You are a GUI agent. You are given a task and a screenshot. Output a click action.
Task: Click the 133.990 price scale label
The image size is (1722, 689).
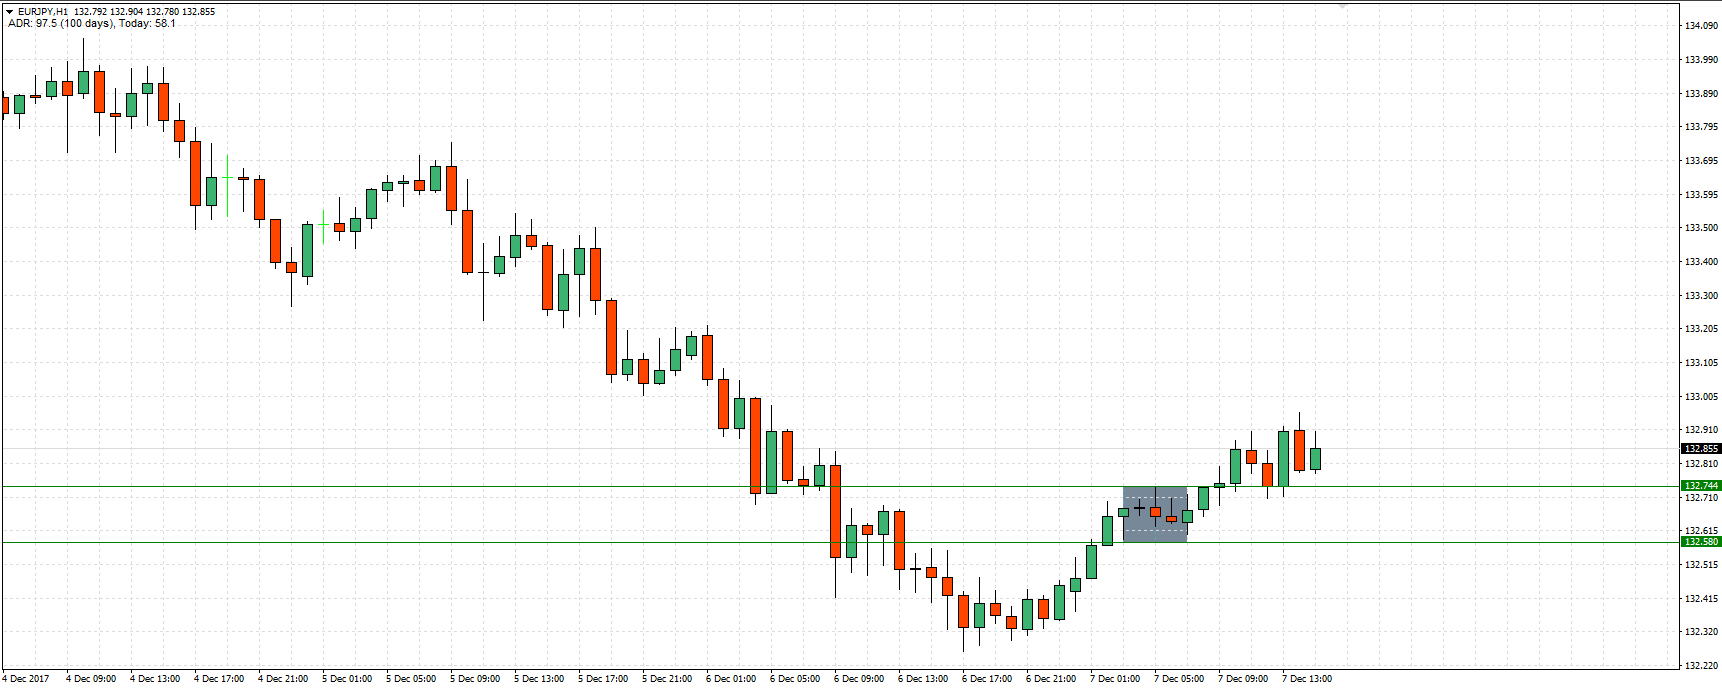pos(1701,60)
